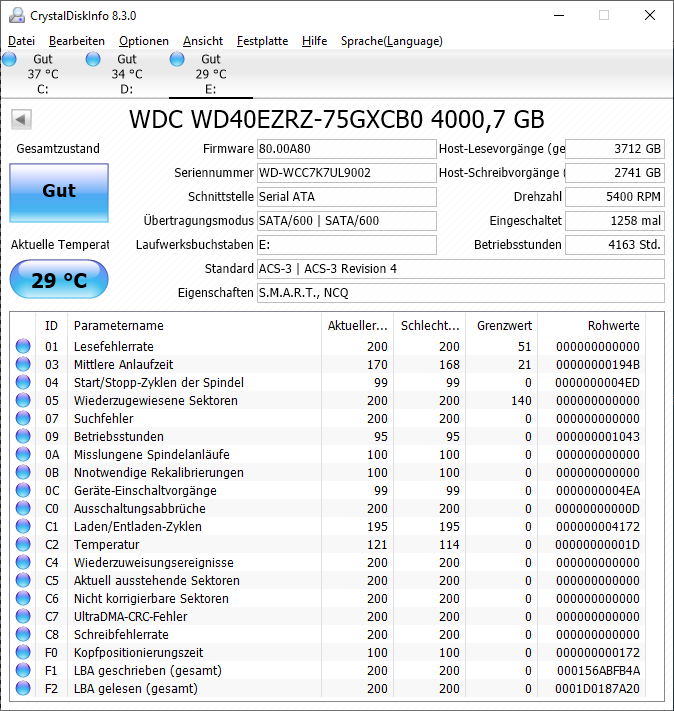Viewport: 674px width, 711px height.
Task: Click raw value 000000004172
Action: click(x=598, y=526)
